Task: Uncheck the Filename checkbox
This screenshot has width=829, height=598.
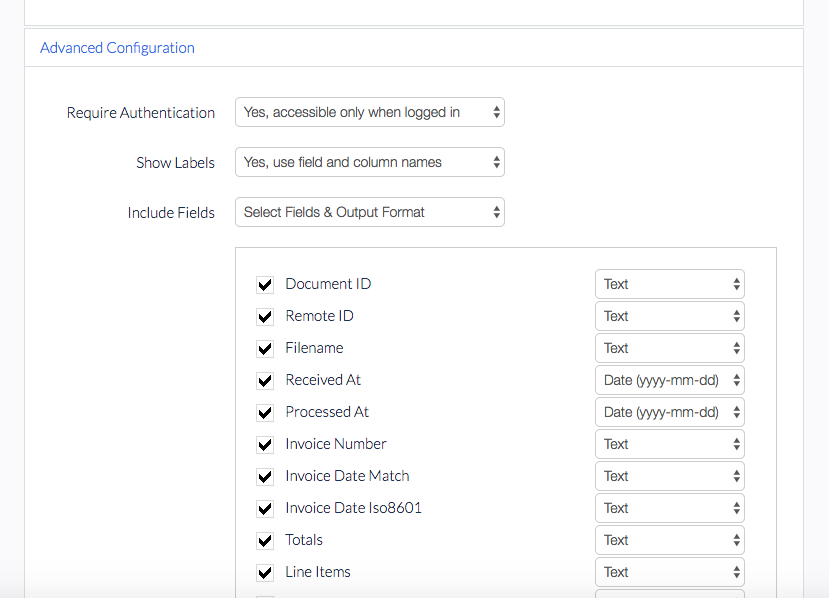Action: [x=265, y=348]
